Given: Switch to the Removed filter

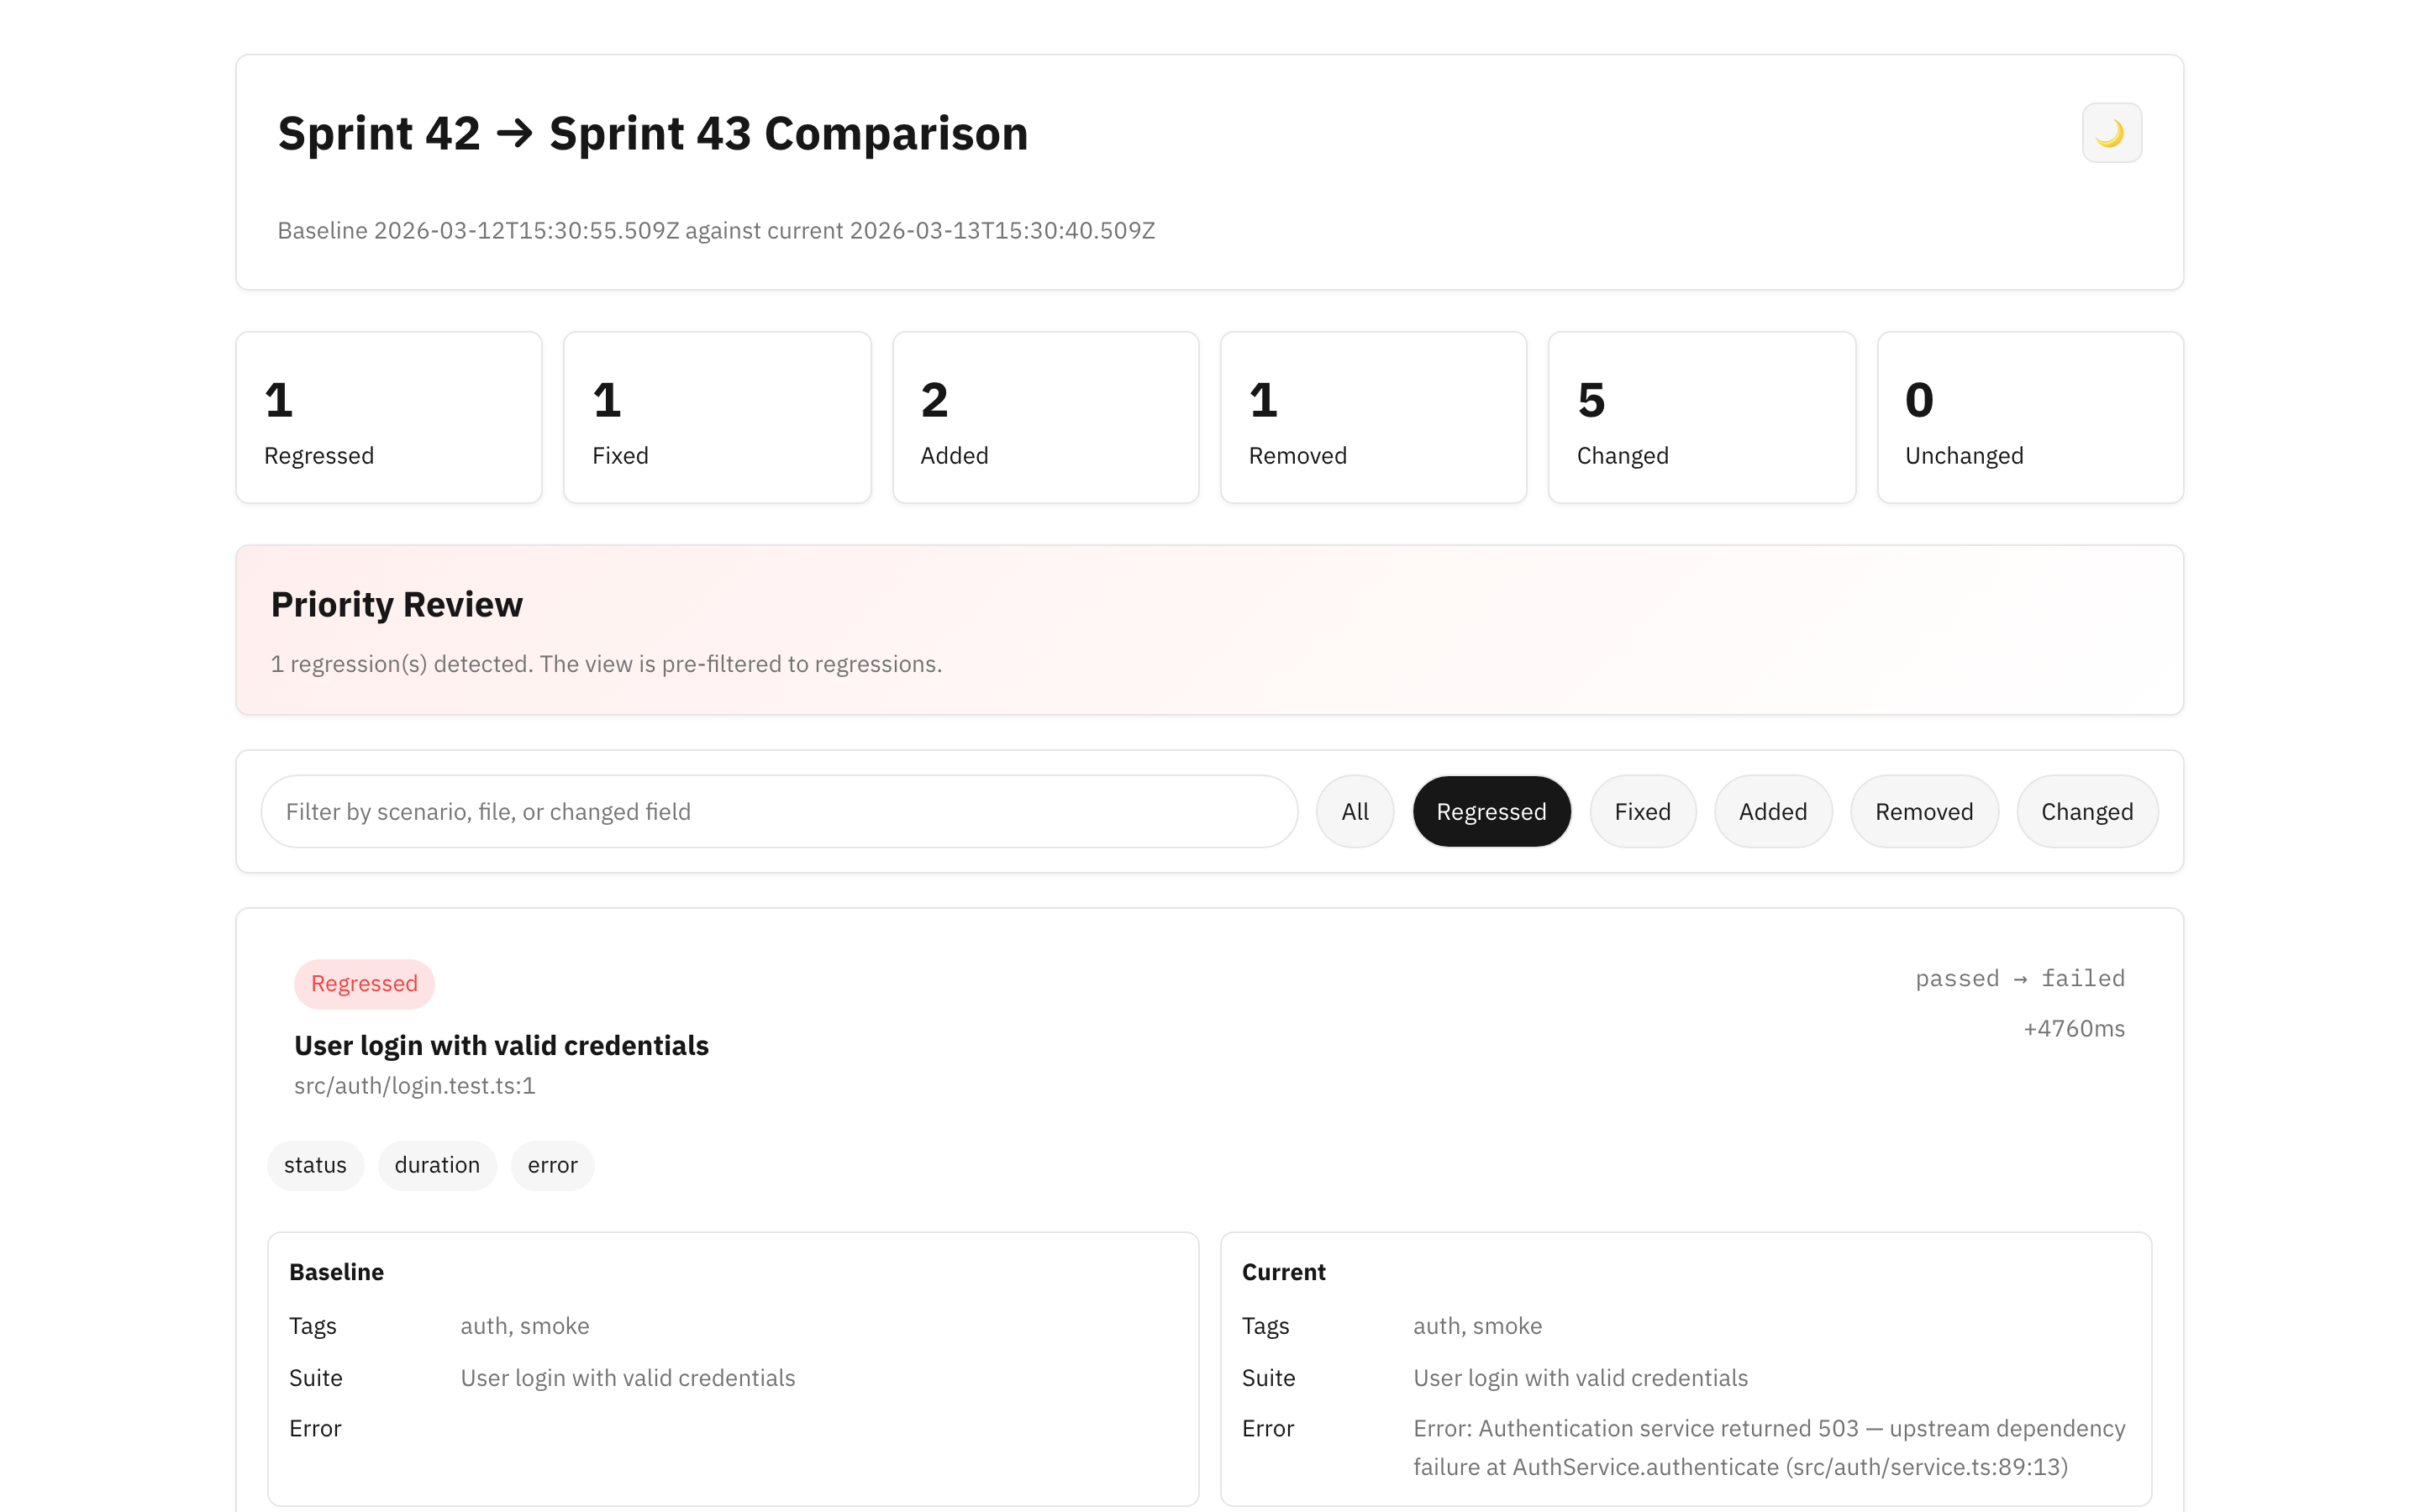Looking at the screenshot, I should pos(1923,811).
